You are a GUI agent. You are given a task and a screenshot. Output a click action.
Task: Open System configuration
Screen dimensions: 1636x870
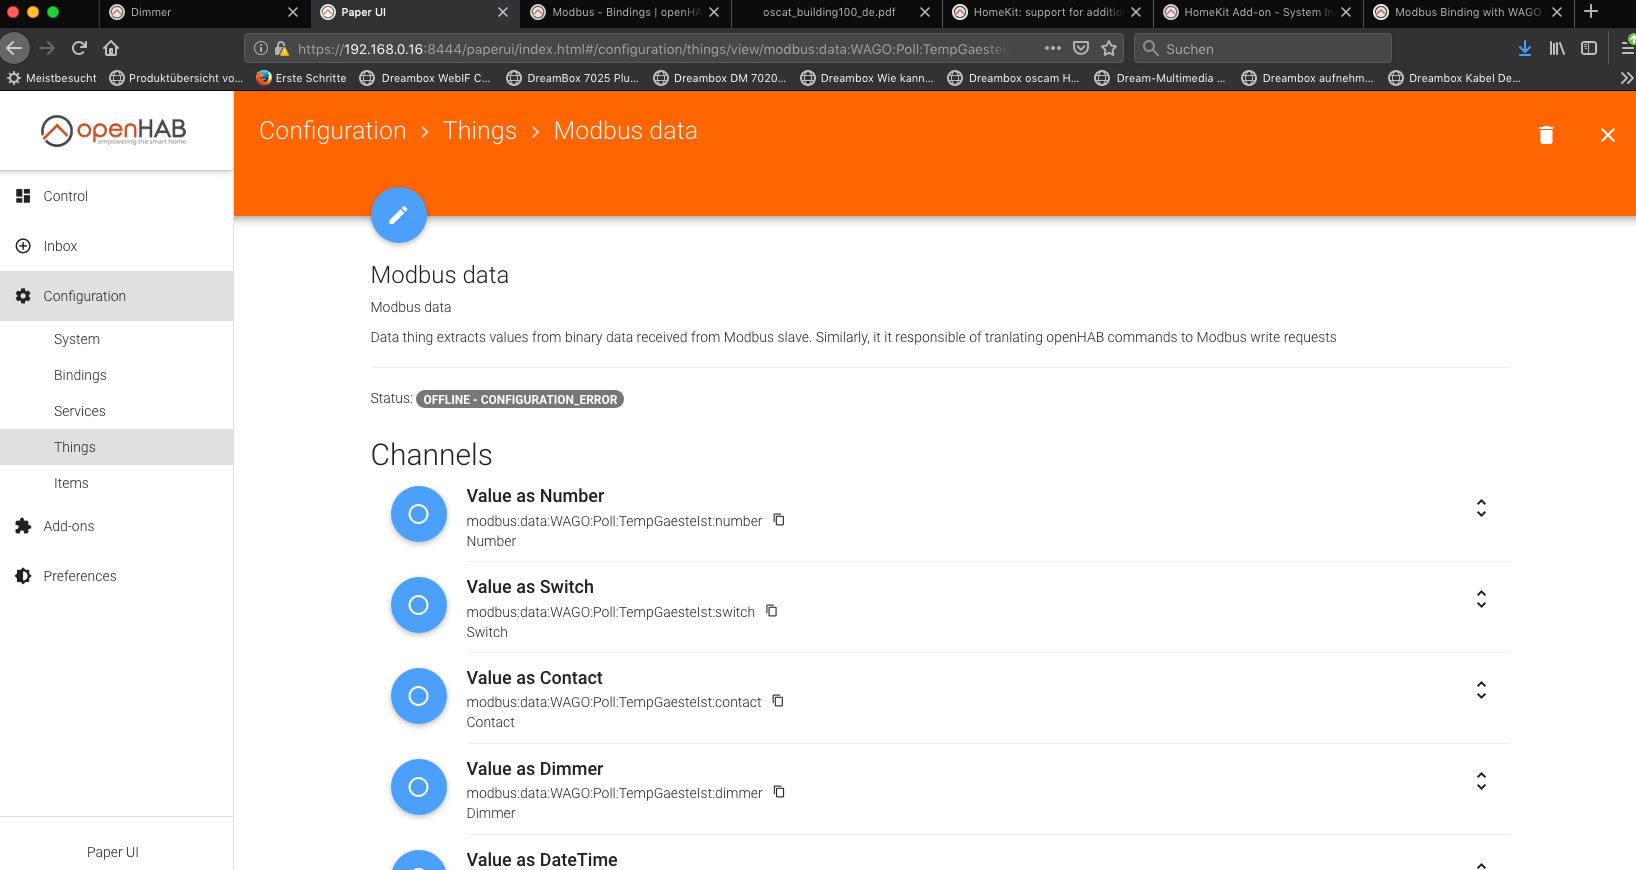(x=116, y=339)
